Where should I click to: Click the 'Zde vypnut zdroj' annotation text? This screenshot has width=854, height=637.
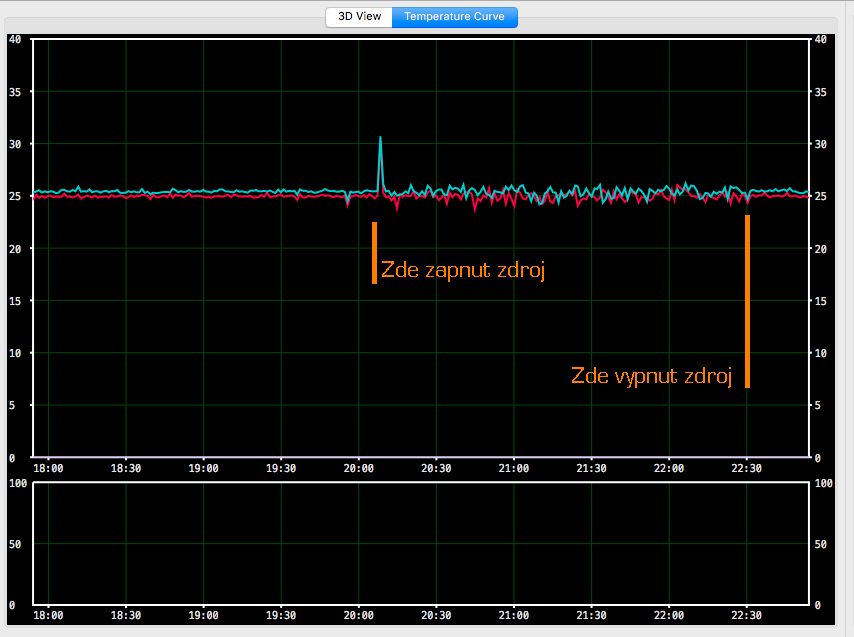(652, 376)
